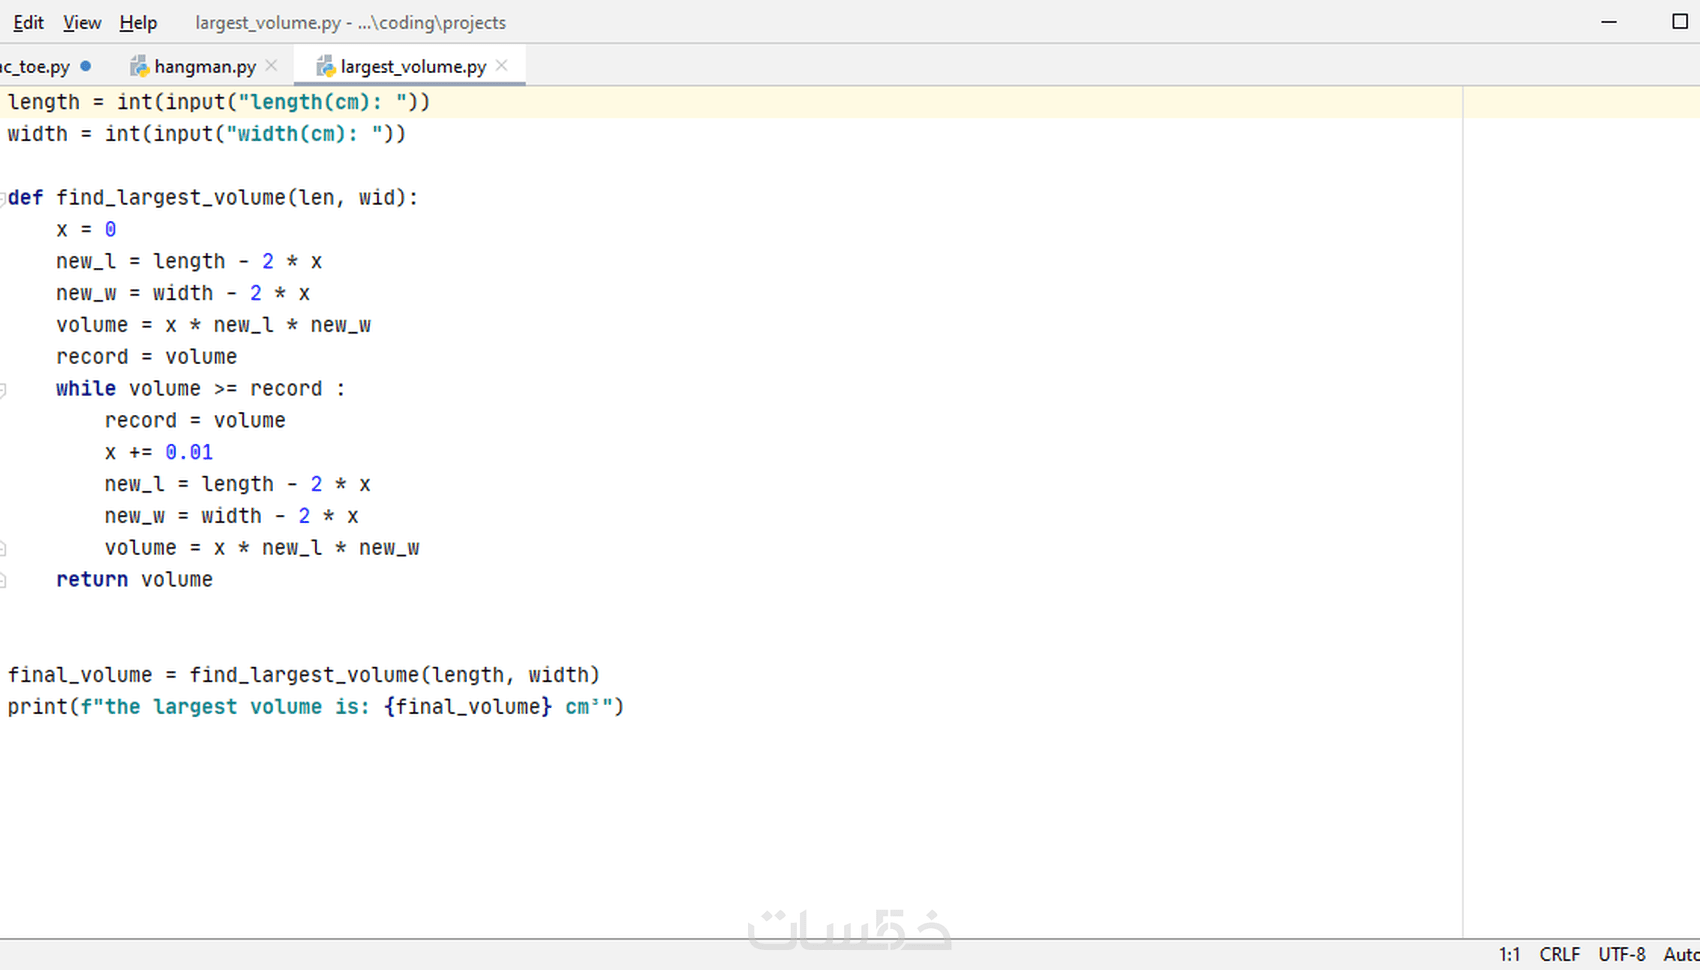Image resolution: width=1700 pixels, height=970 pixels.
Task: Collapse the find_largest_volume function fold marker
Action: point(3,198)
